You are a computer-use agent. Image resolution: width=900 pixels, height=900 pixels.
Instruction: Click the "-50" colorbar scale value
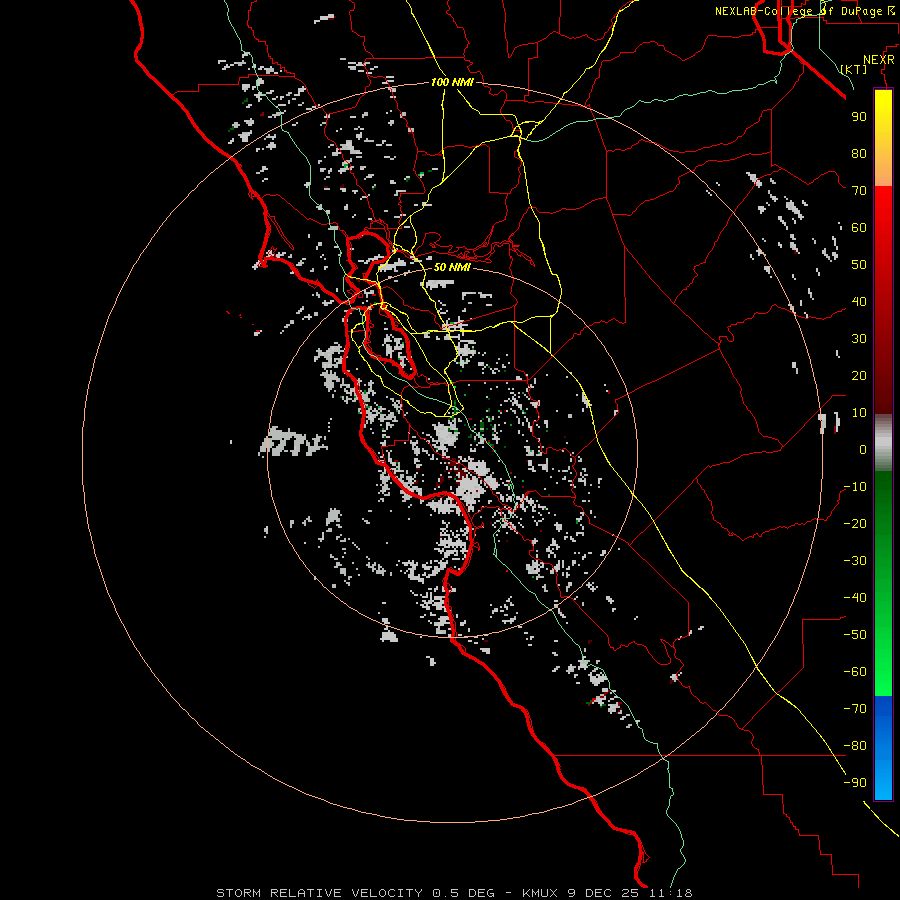[855, 635]
